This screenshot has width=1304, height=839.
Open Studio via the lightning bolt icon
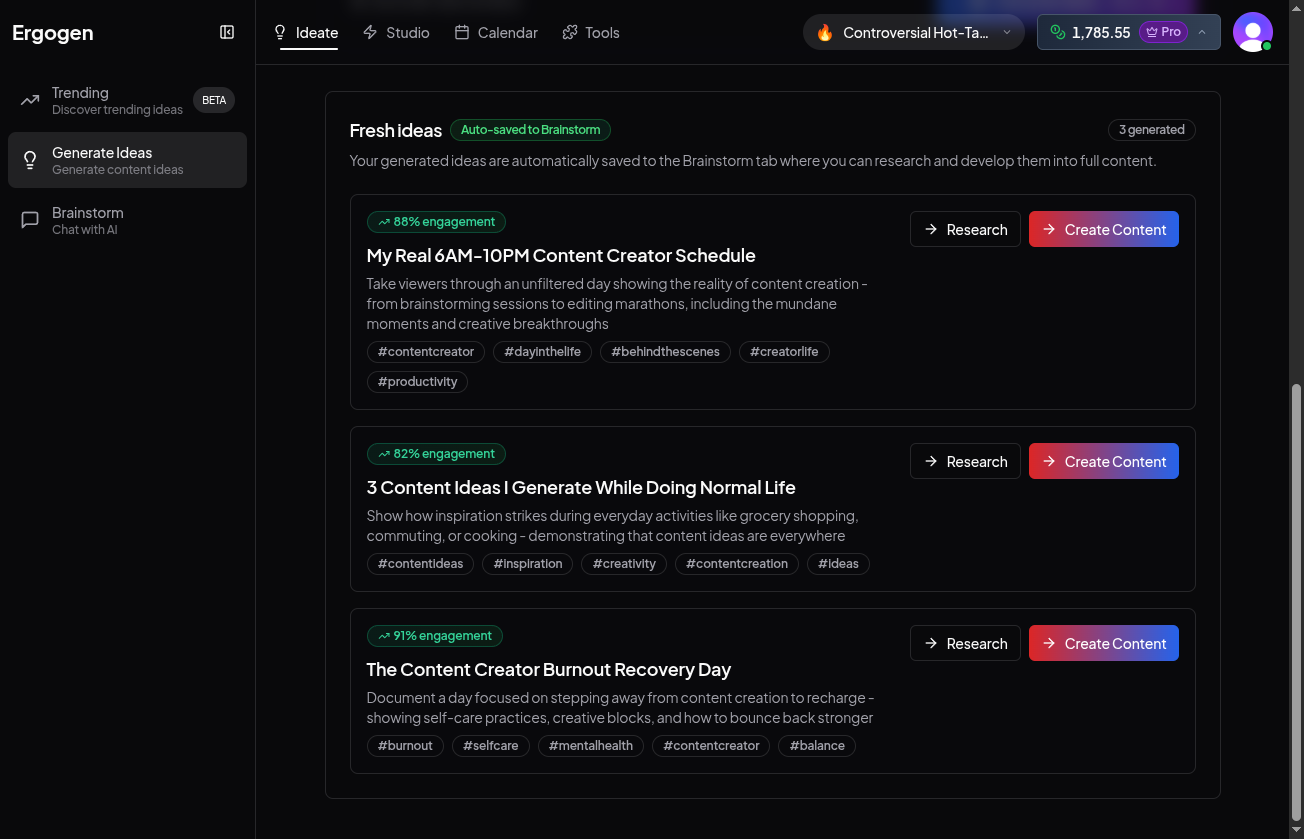click(369, 32)
